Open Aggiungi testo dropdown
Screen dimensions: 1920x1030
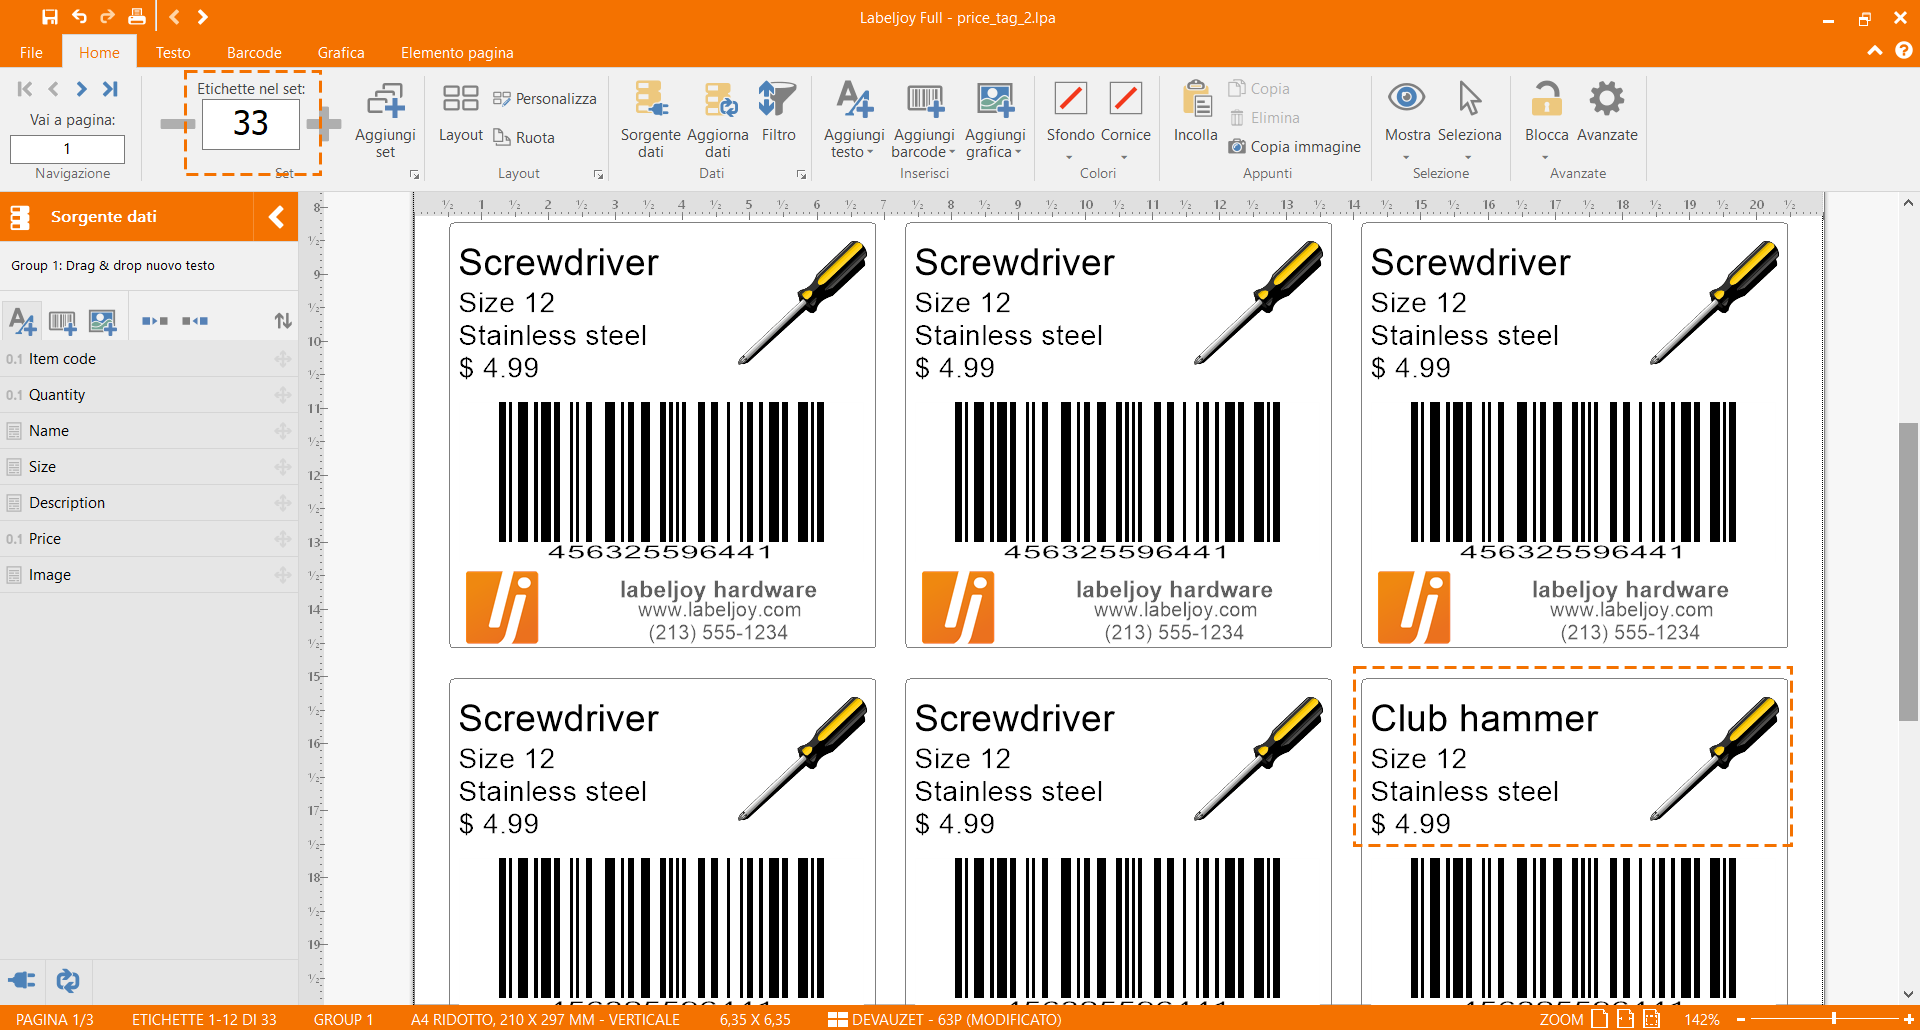[854, 120]
